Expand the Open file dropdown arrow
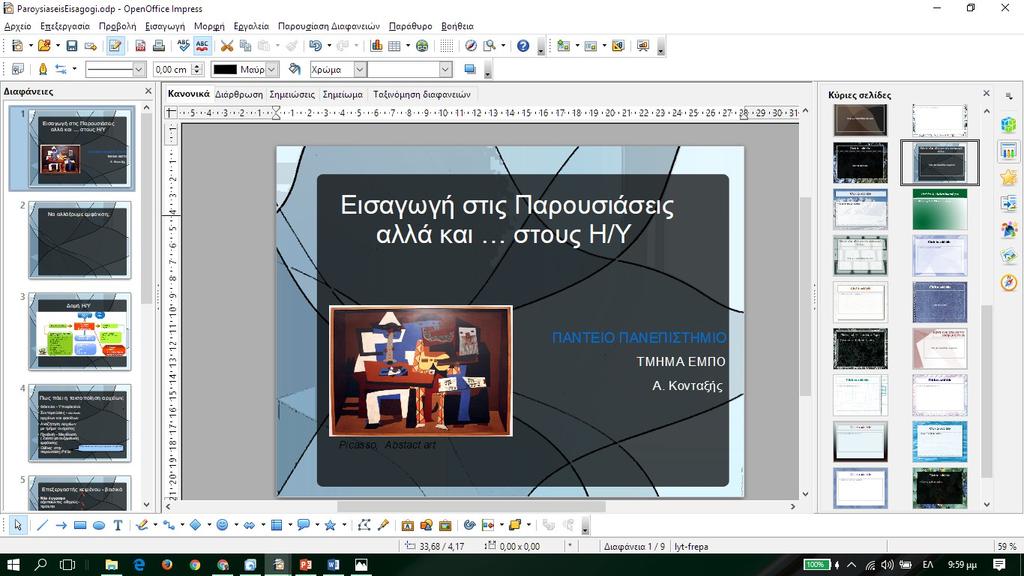This screenshot has height=576, width=1024. (57, 46)
